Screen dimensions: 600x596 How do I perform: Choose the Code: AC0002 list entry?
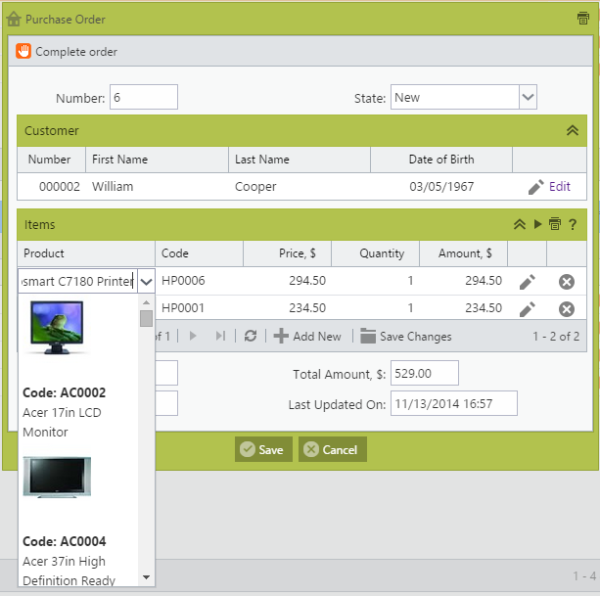[64, 393]
